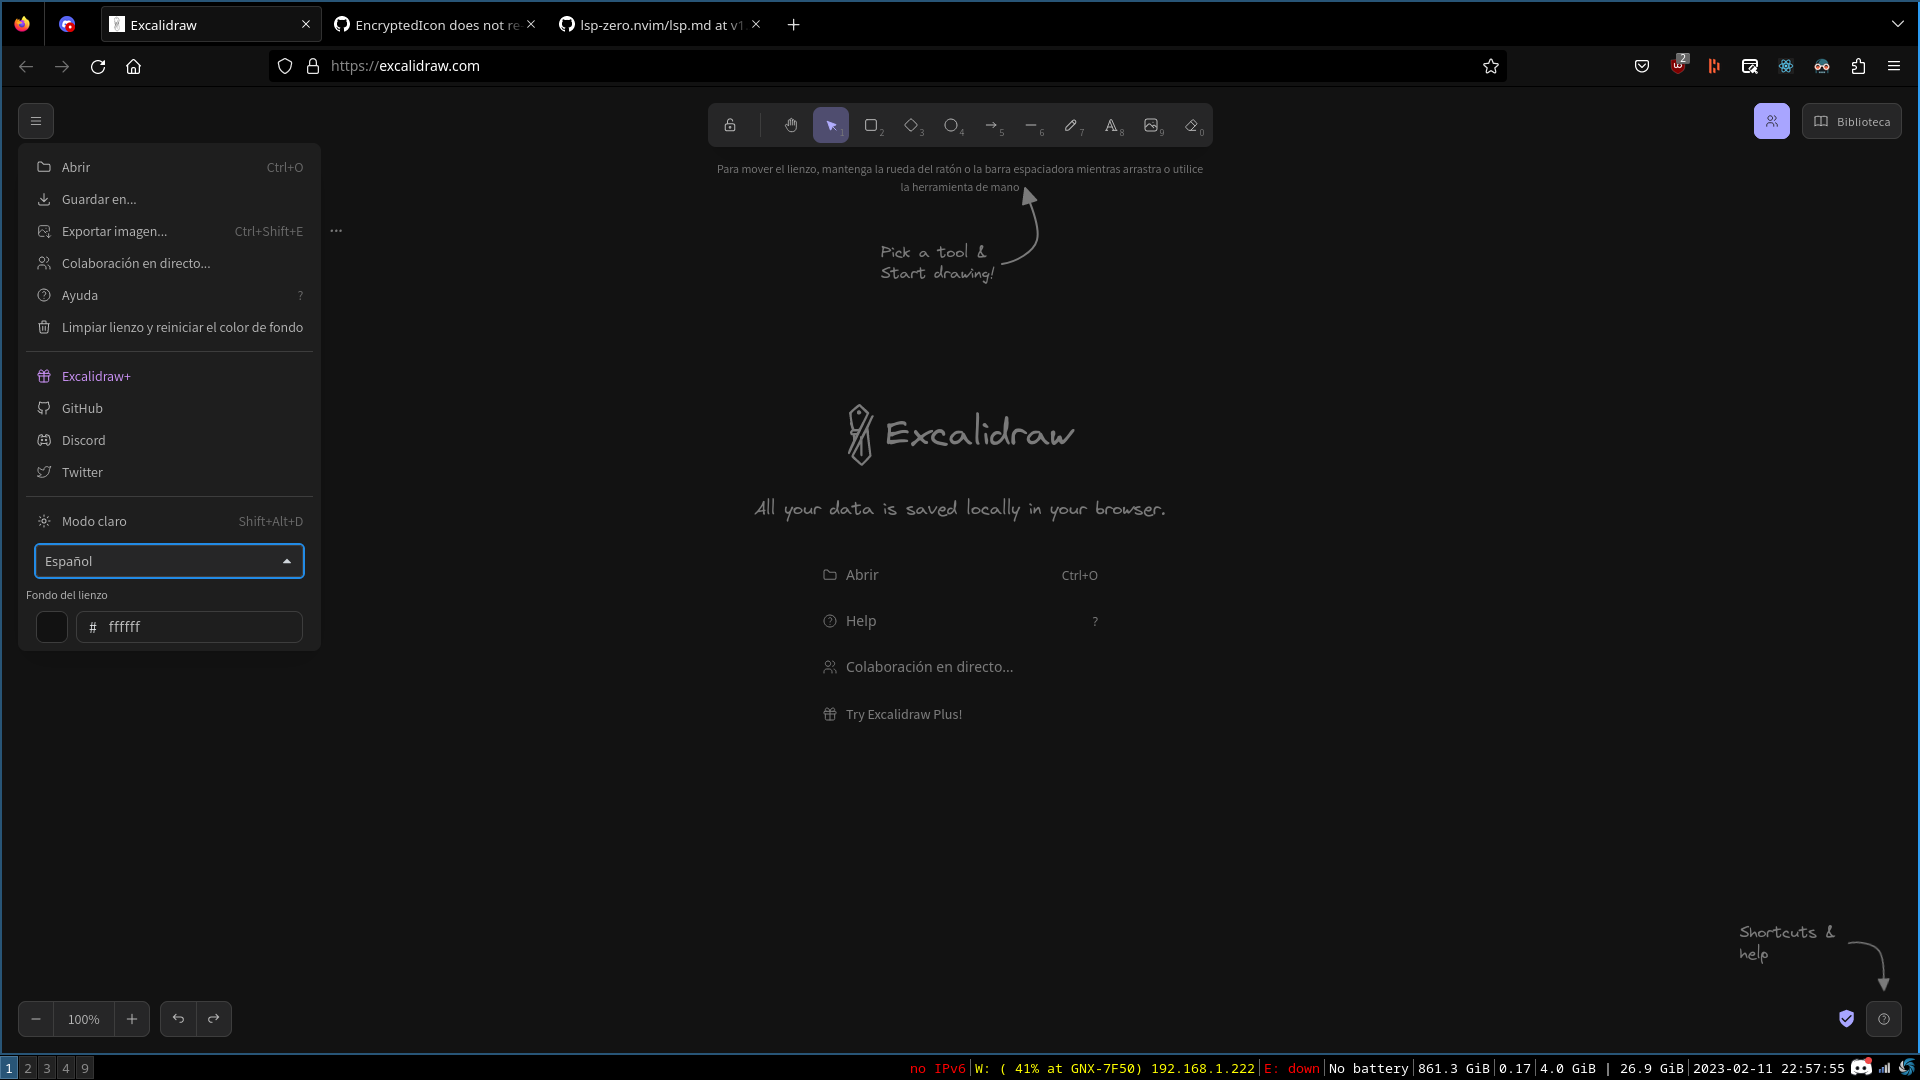1920x1080 pixels.
Task: Toggle live collaboration sharing panel
Action: coord(1772,121)
